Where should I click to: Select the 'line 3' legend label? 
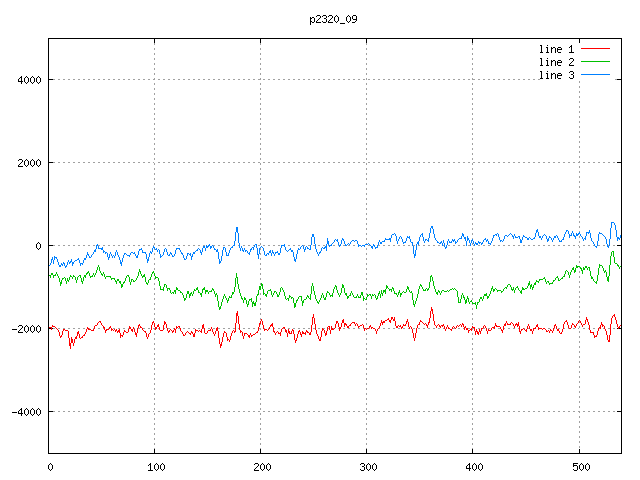pos(556,76)
